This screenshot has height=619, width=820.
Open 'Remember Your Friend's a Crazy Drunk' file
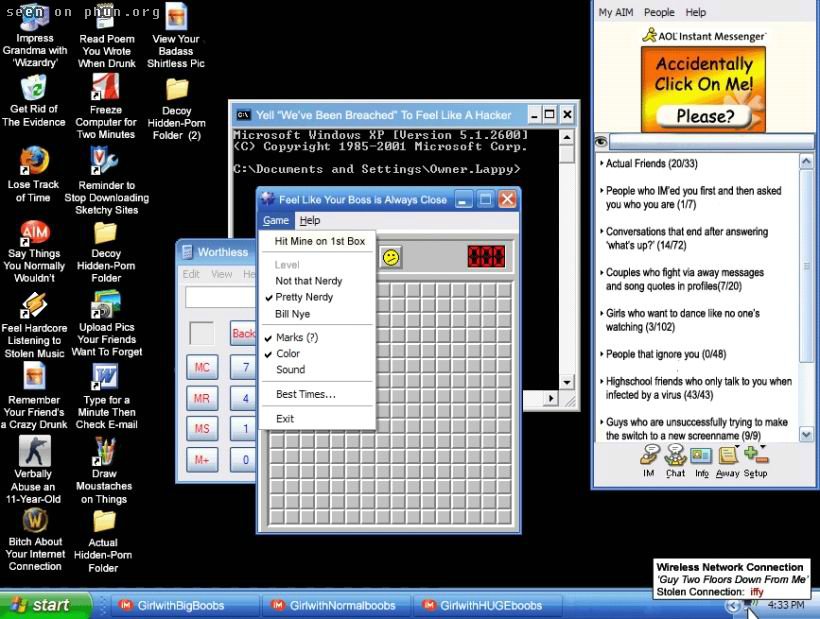[35, 396]
